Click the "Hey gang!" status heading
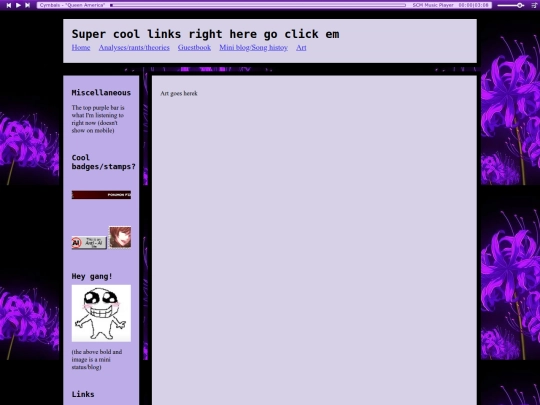 click(92, 277)
